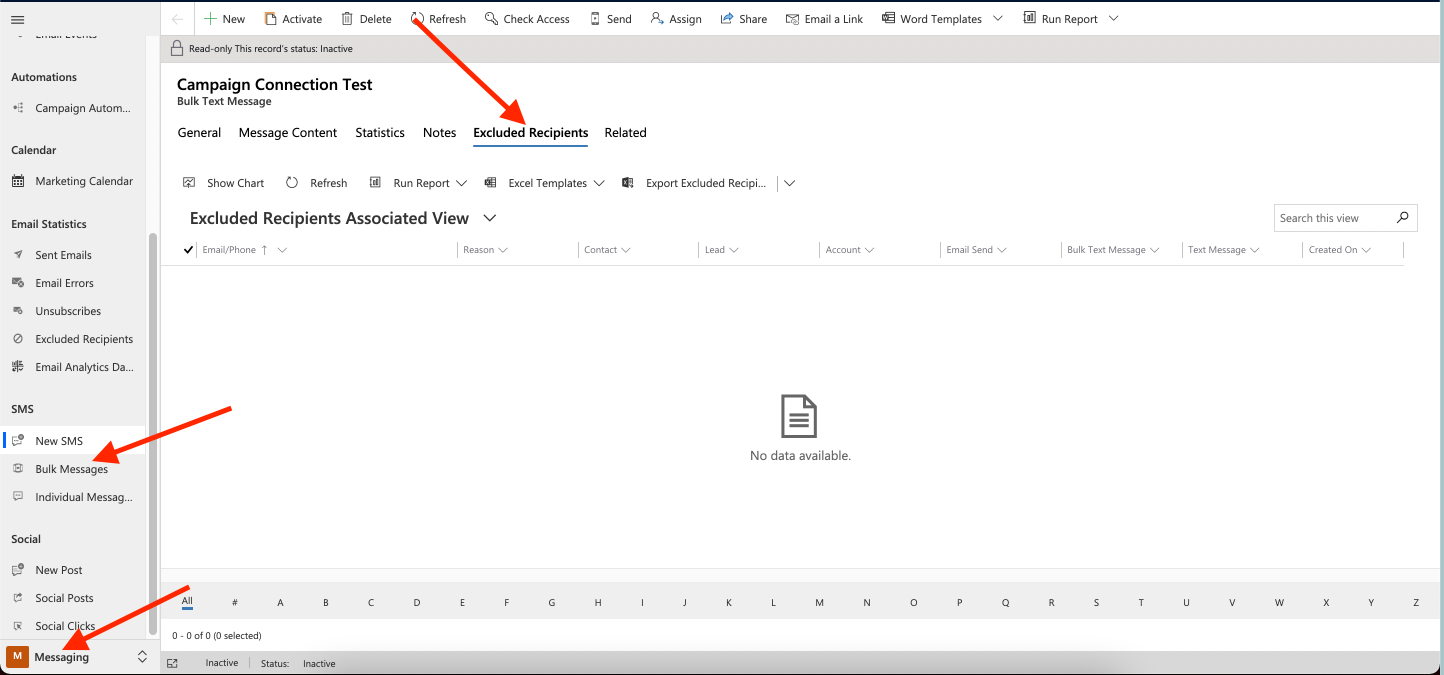Screen dimensions: 1444x675
Task: Click the Share command
Action: pyautogui.click(x=744, y=19)
